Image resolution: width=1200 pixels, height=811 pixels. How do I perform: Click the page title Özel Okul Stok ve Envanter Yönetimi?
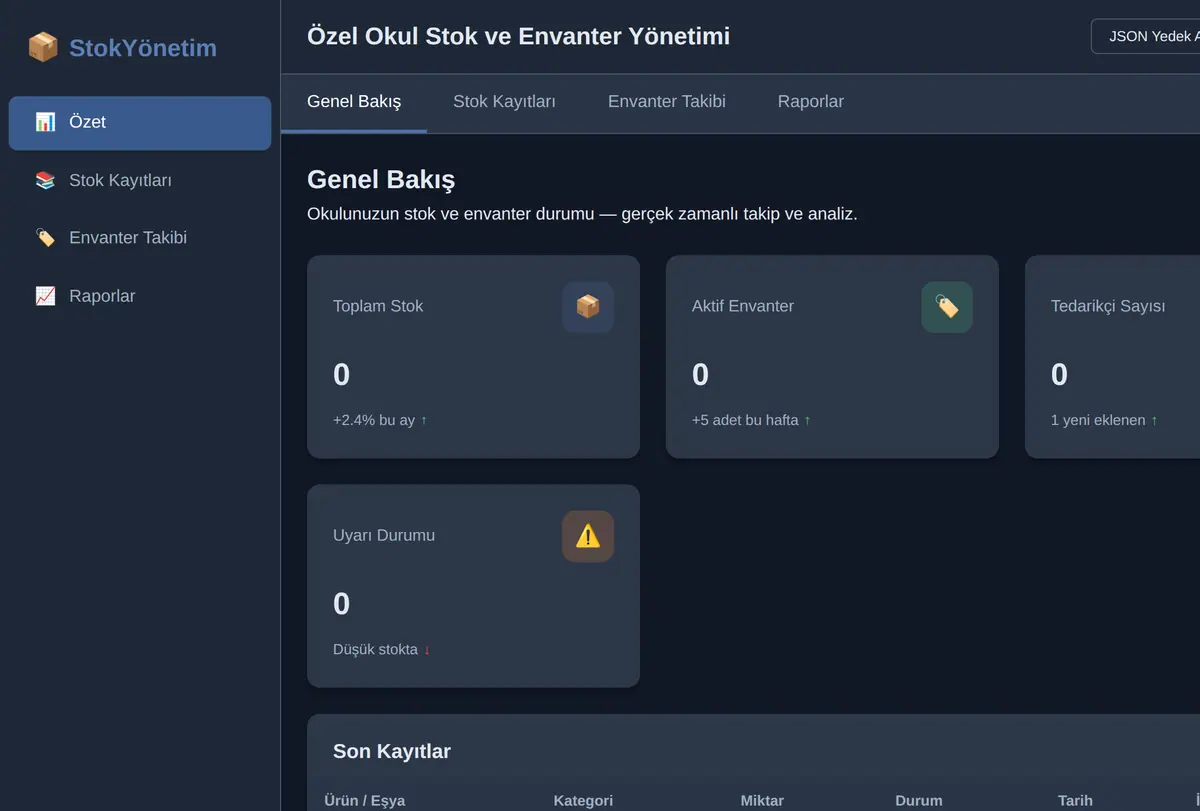tap(518, 36)
